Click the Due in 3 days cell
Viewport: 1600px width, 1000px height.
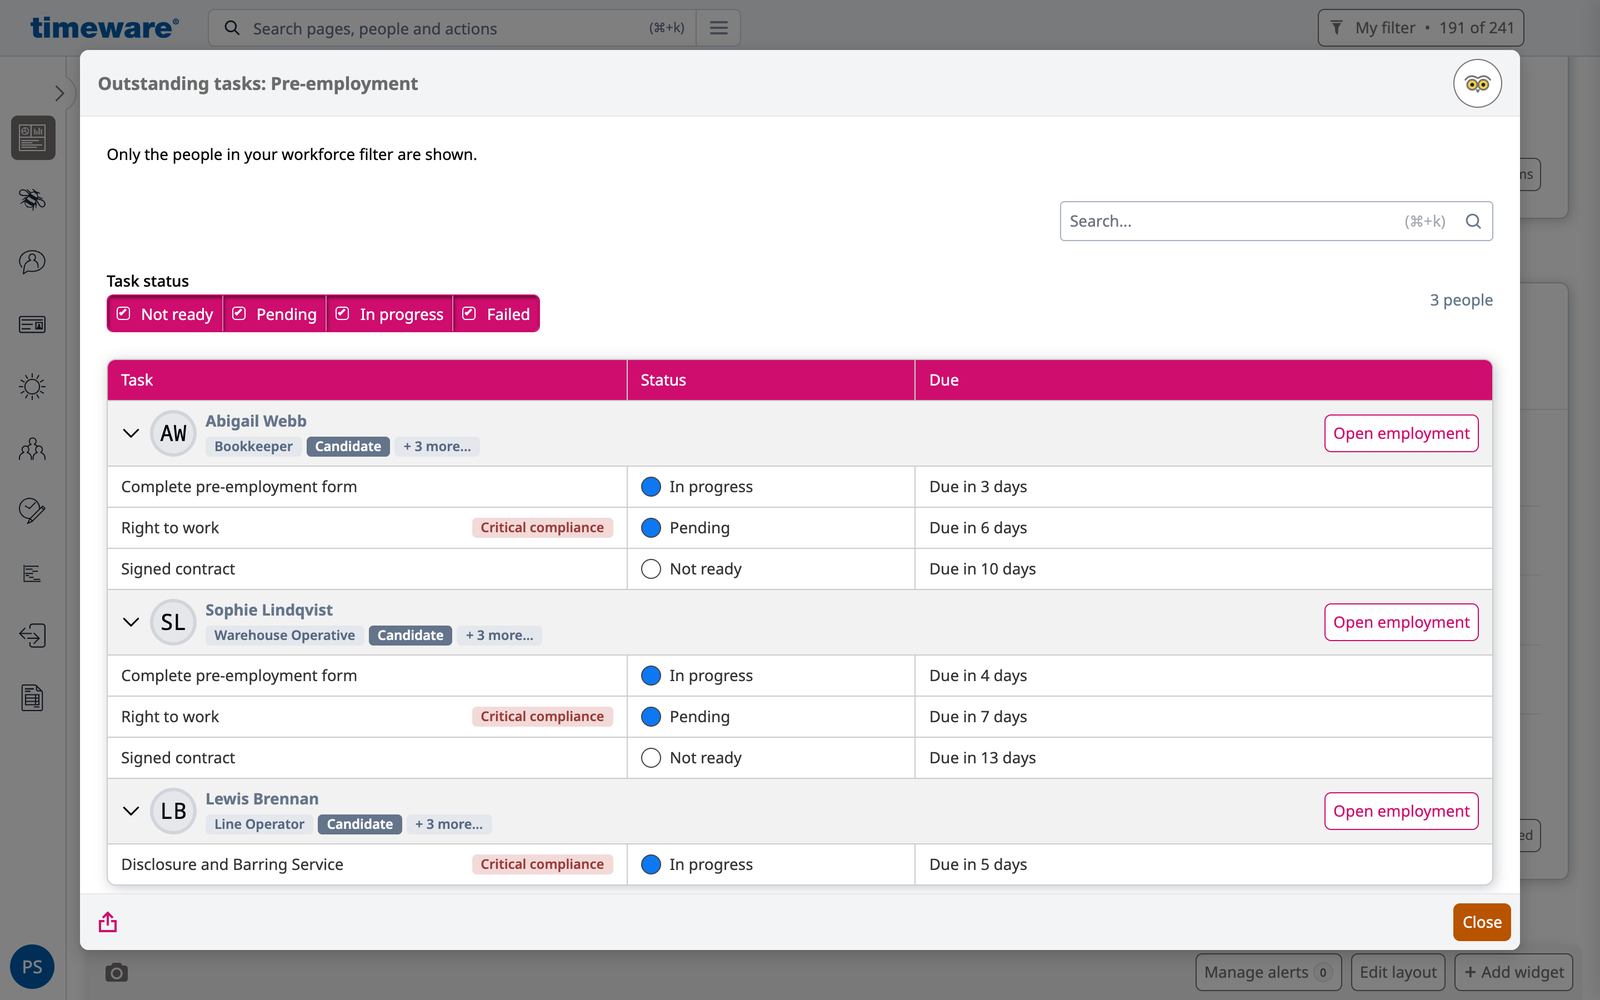1203,487
